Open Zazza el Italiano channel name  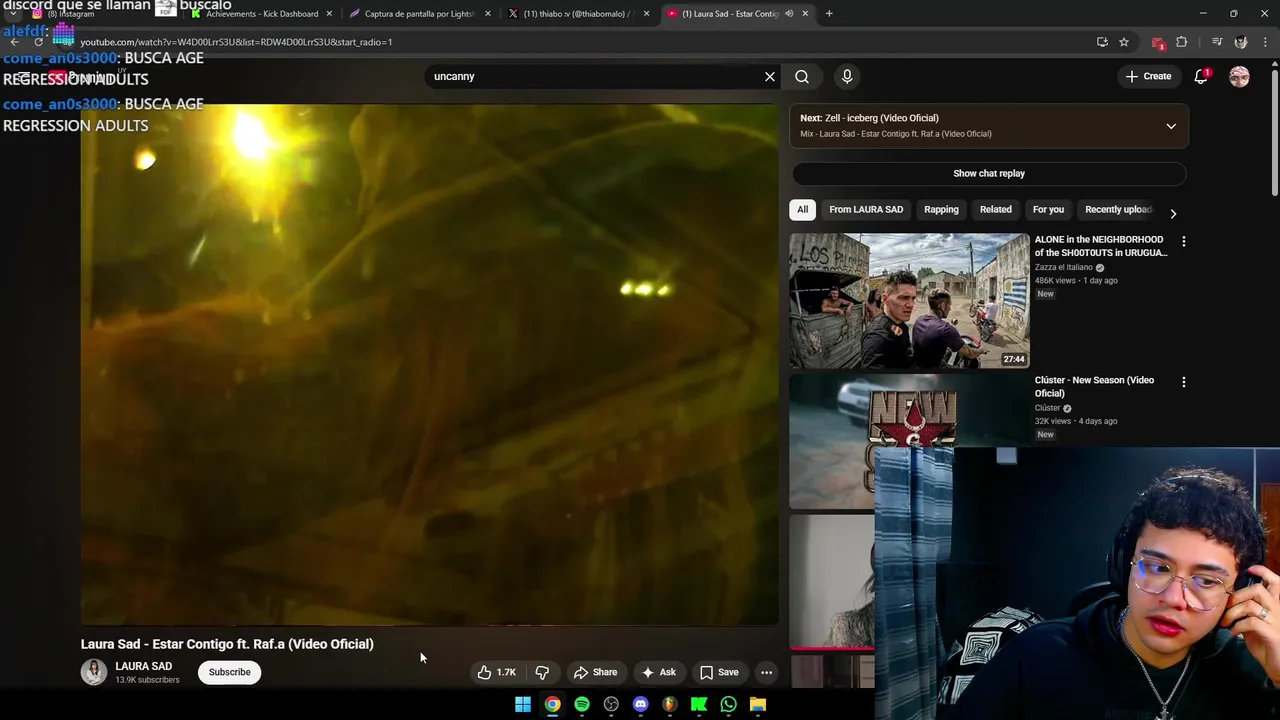[1064, 267]
